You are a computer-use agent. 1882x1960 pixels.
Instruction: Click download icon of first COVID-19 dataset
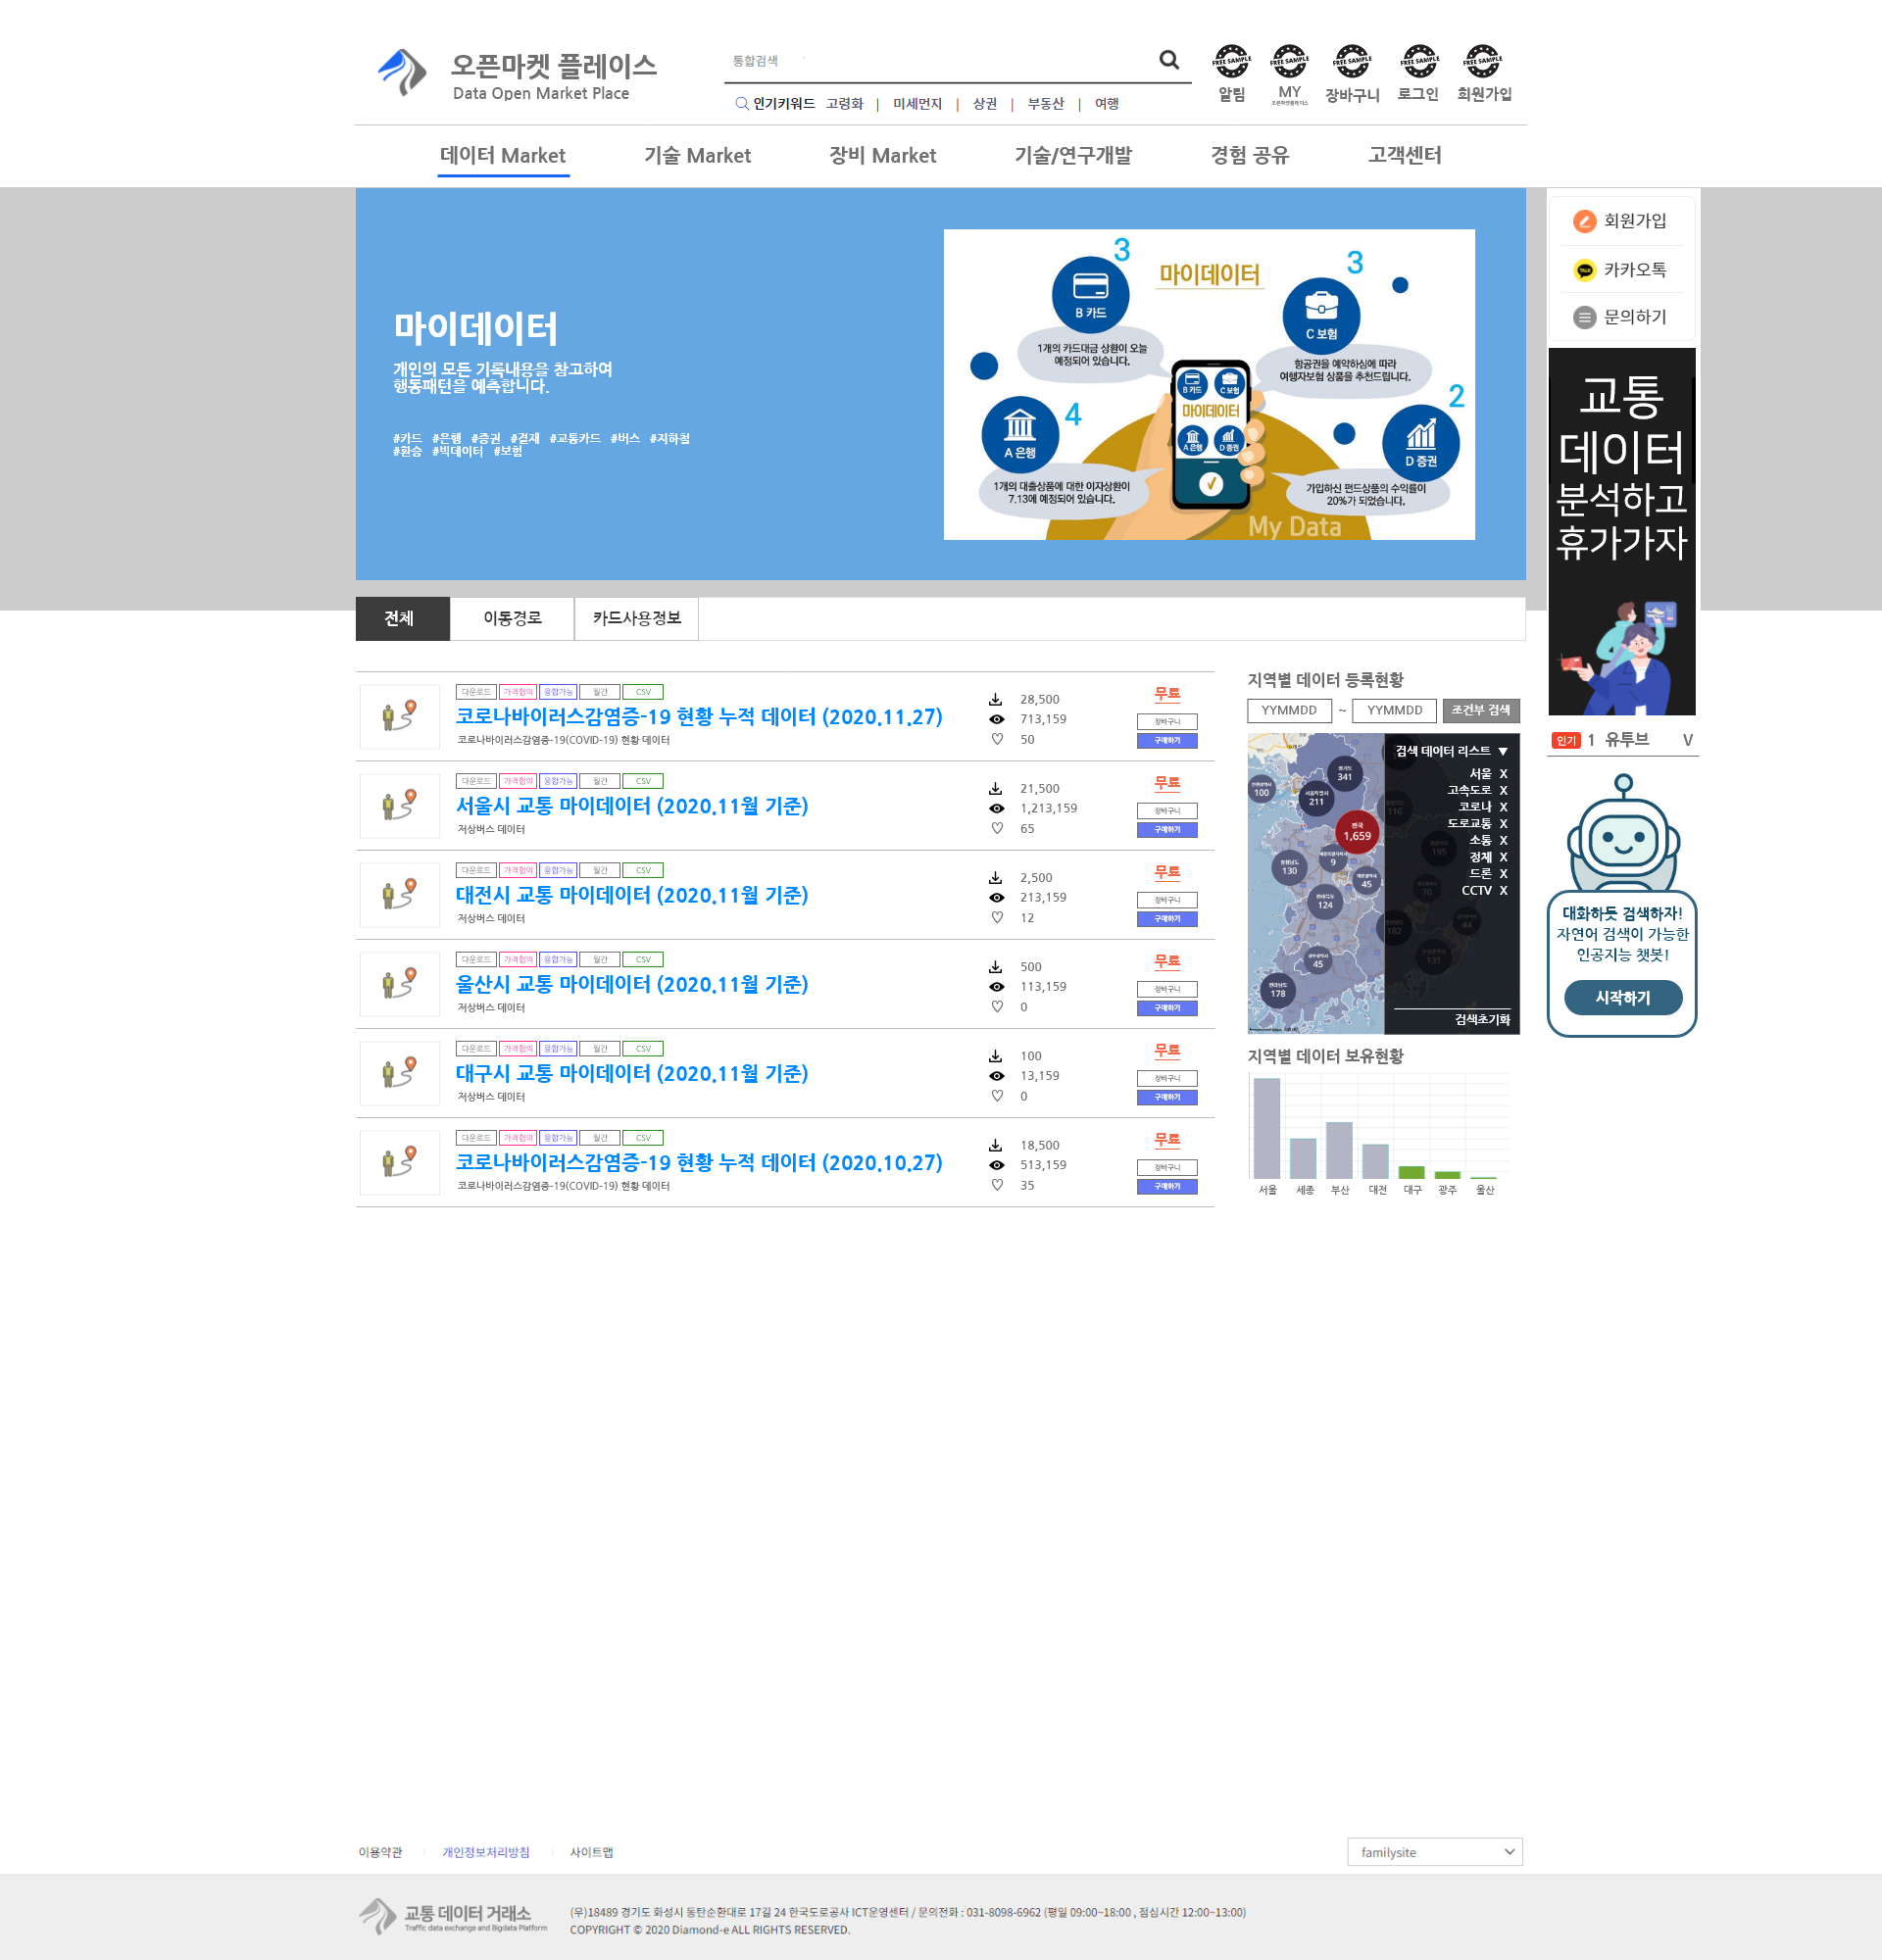tap(995, 699)
